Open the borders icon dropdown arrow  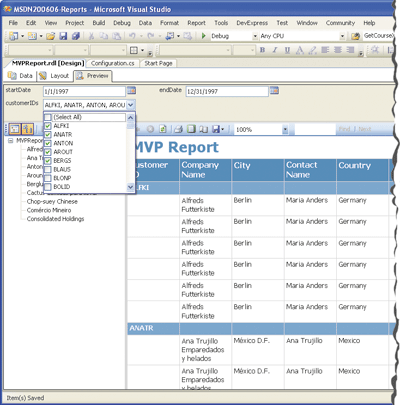coord(142,50)
